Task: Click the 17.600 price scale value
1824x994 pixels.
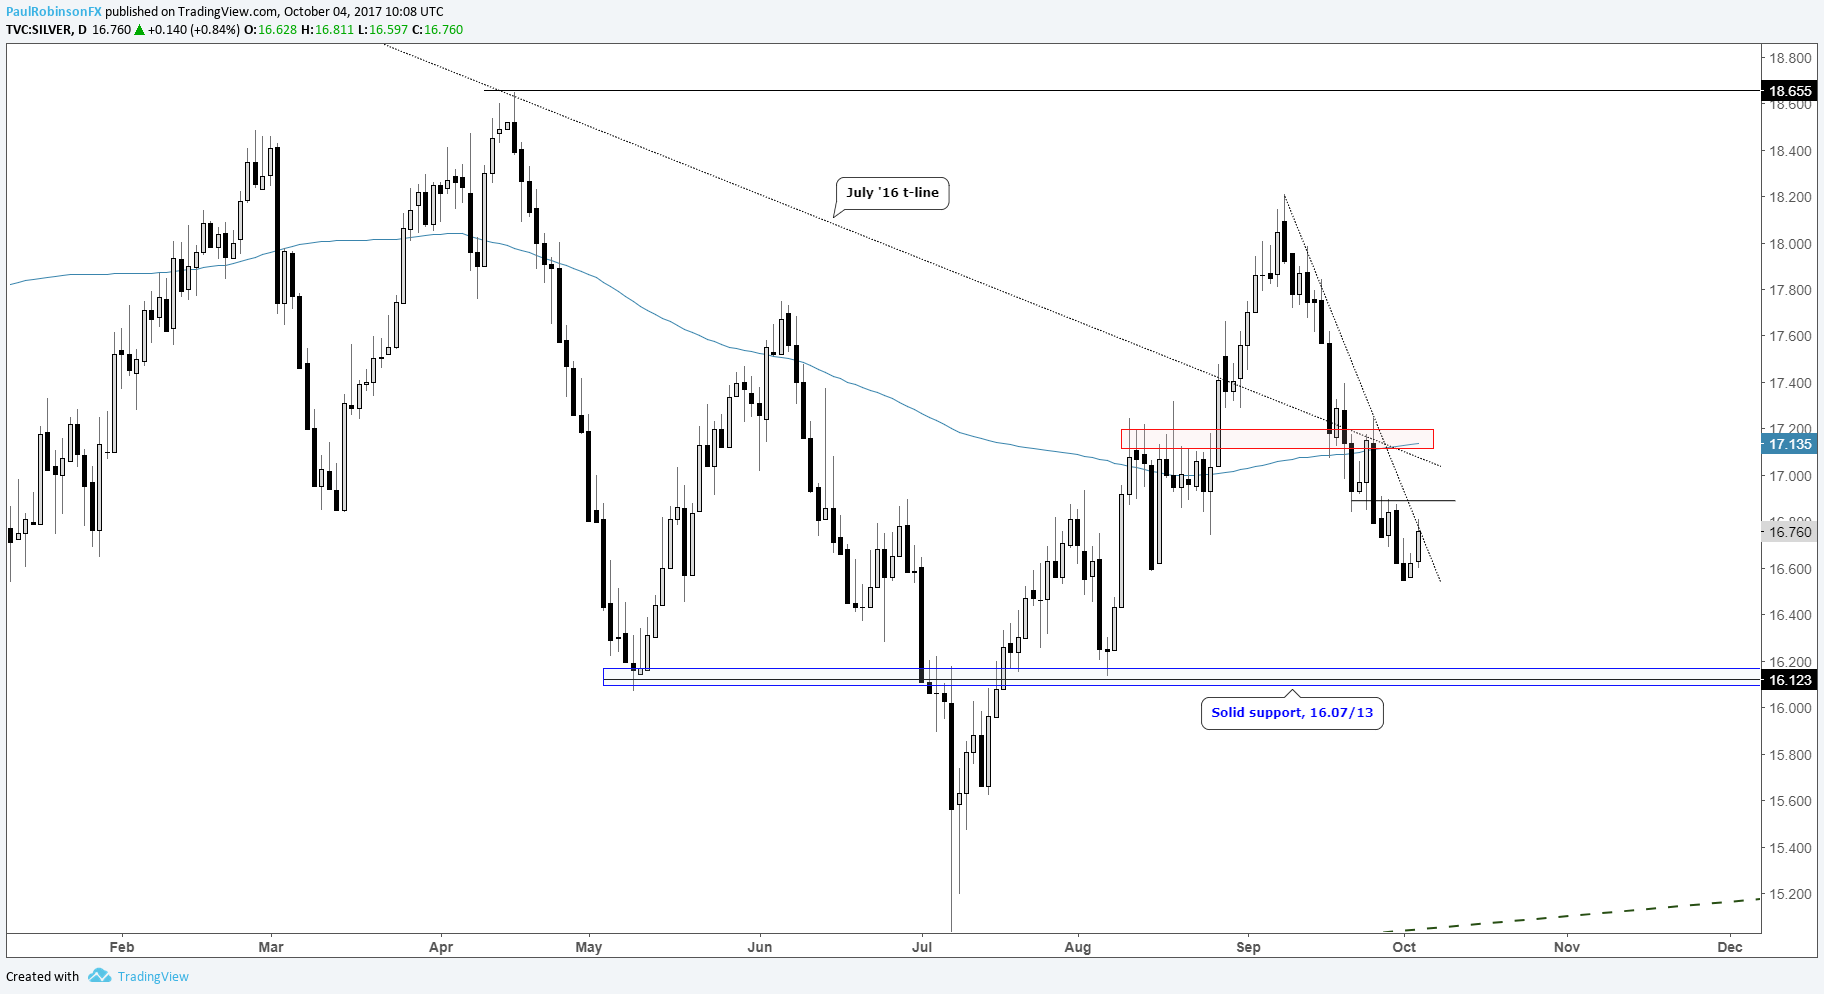Action: coord(1790,336)
